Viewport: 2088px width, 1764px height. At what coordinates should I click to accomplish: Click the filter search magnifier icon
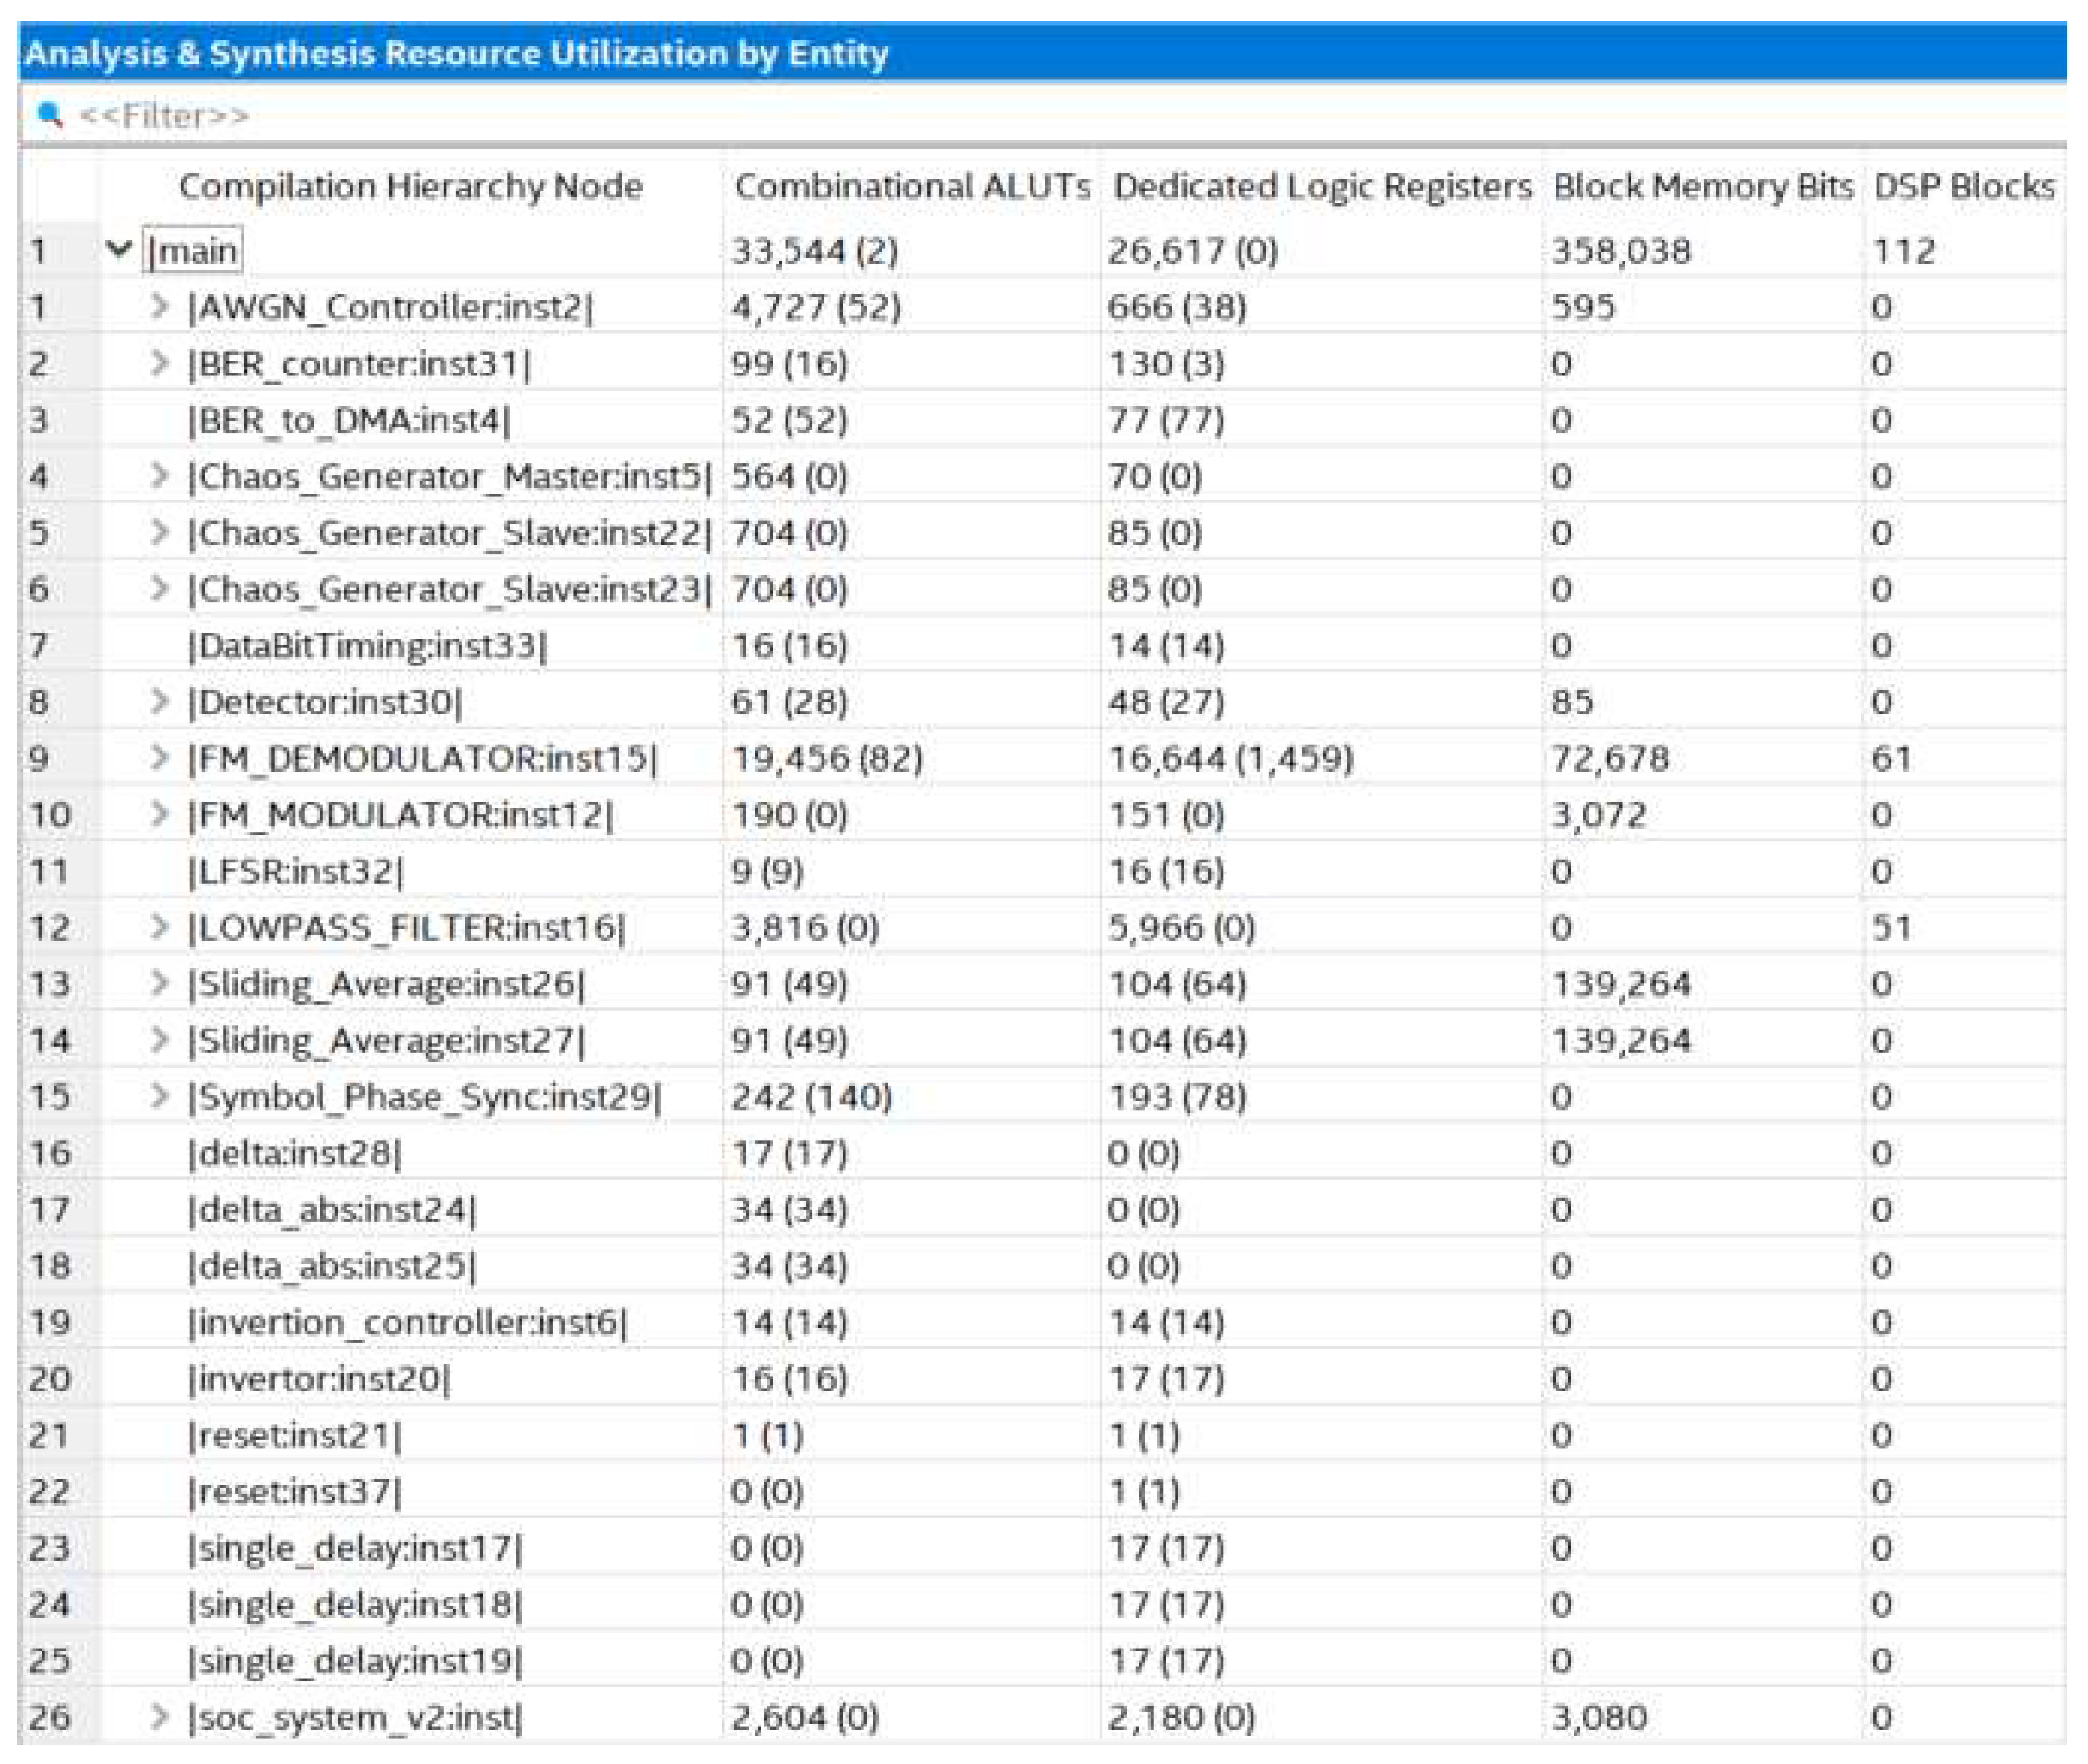click(49, 115)
